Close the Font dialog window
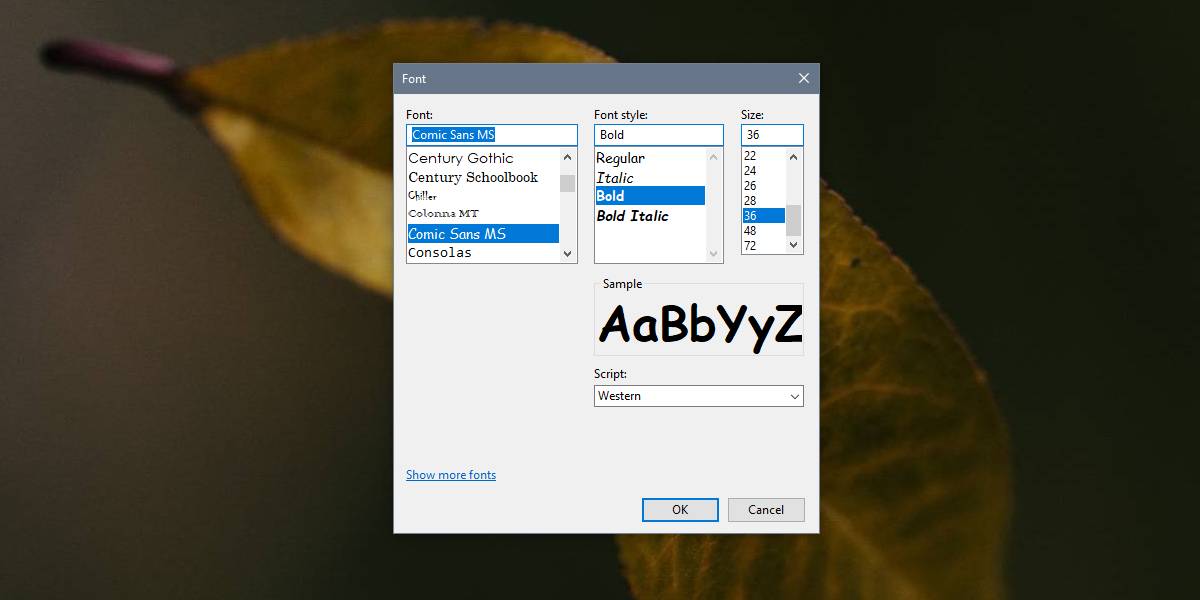 coord(803,78)
